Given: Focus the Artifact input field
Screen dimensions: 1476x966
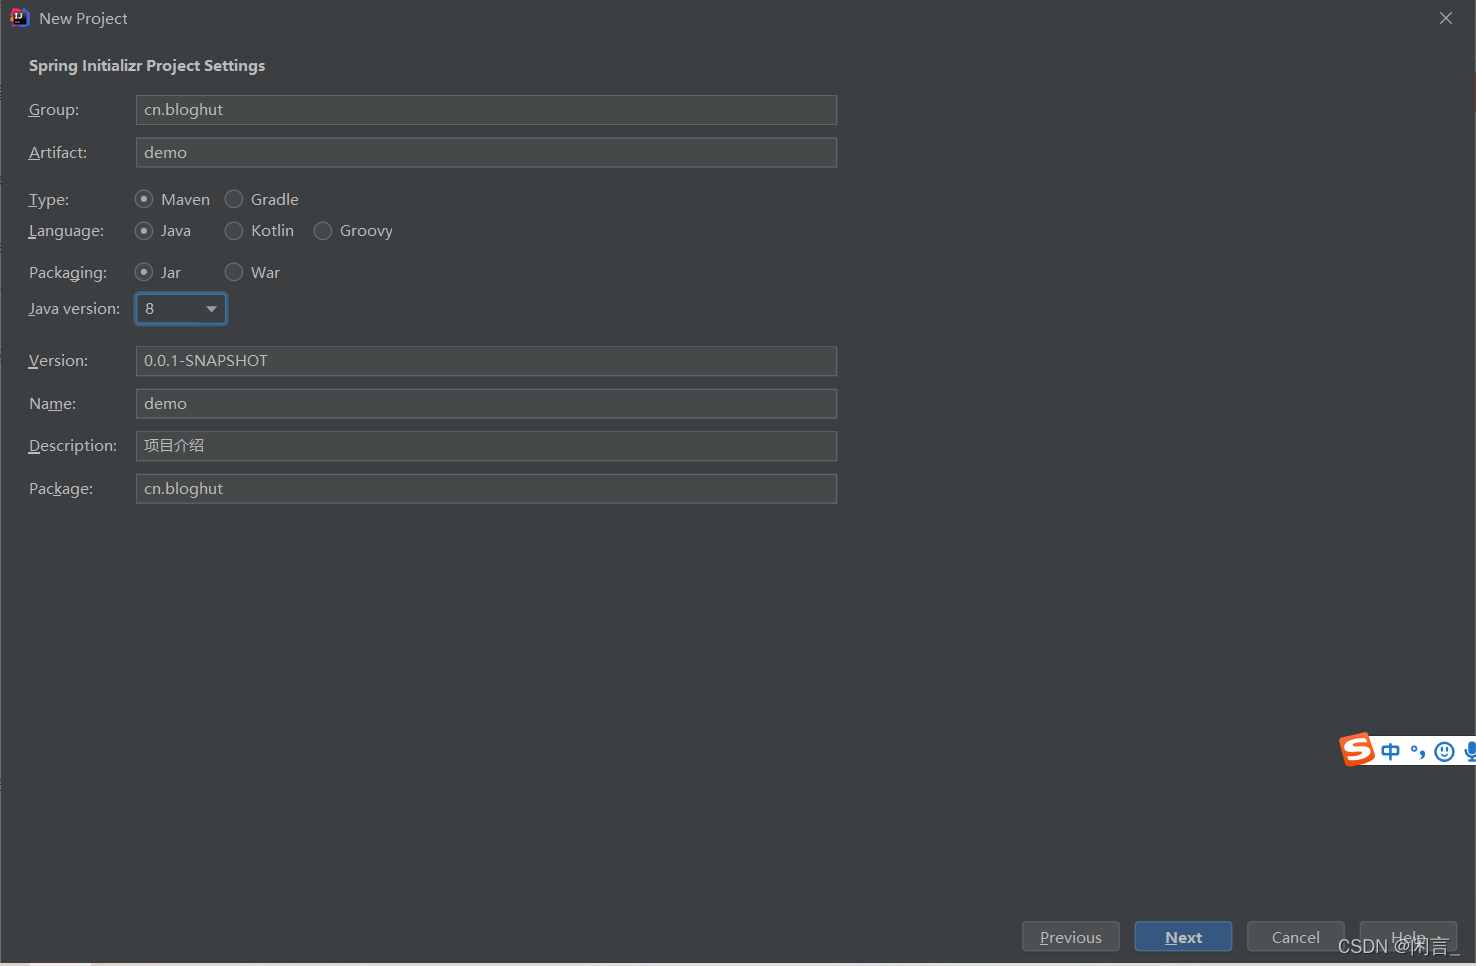Looking at the screenshot, I should 486,153.
